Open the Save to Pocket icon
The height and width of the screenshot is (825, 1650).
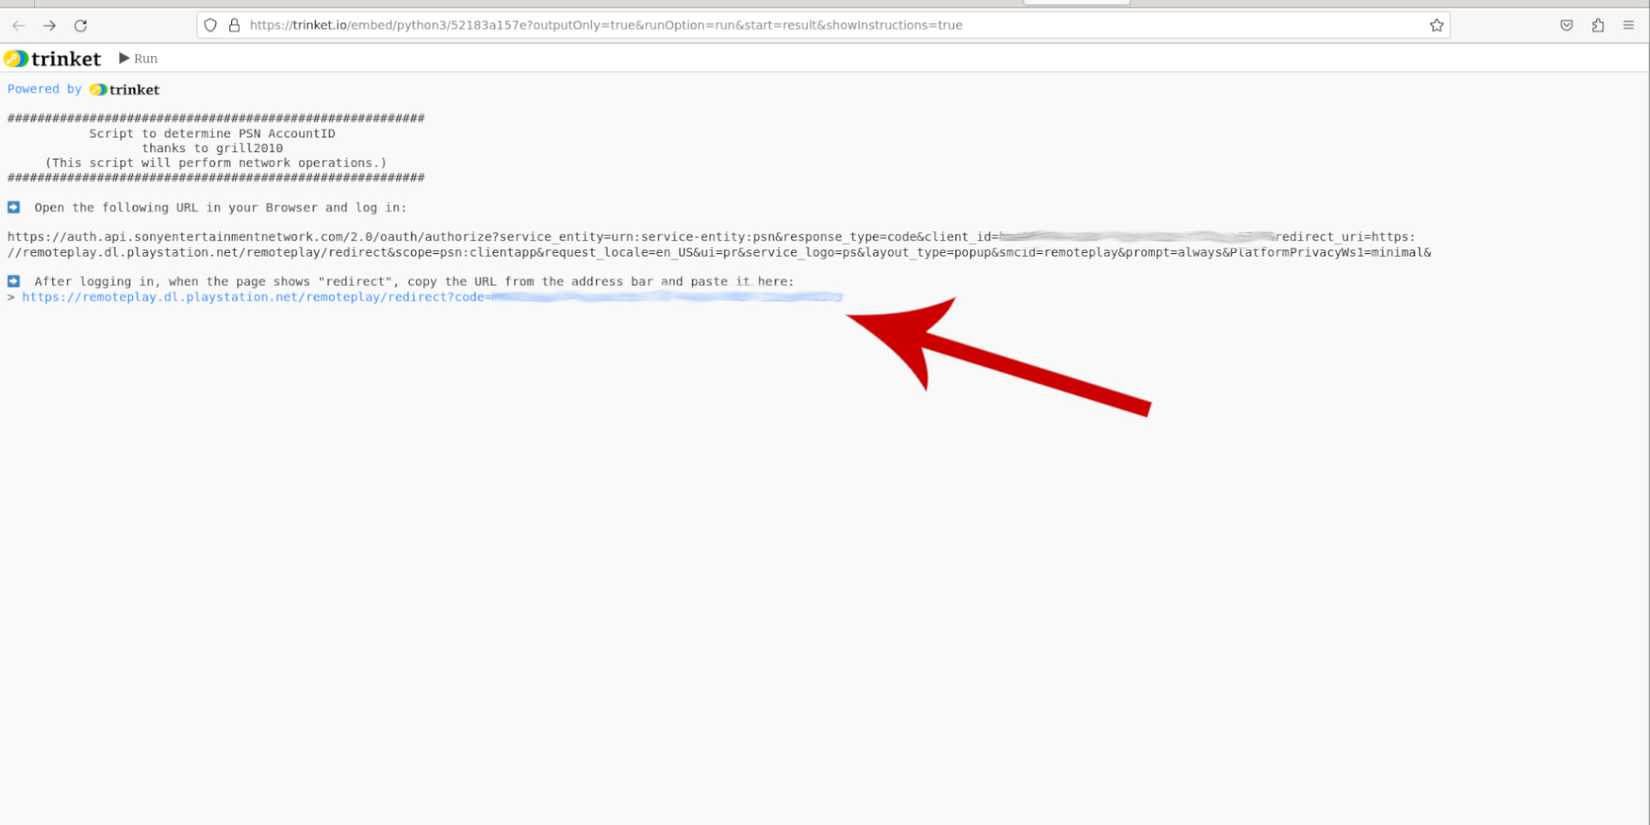click(x=1566, y=25)
